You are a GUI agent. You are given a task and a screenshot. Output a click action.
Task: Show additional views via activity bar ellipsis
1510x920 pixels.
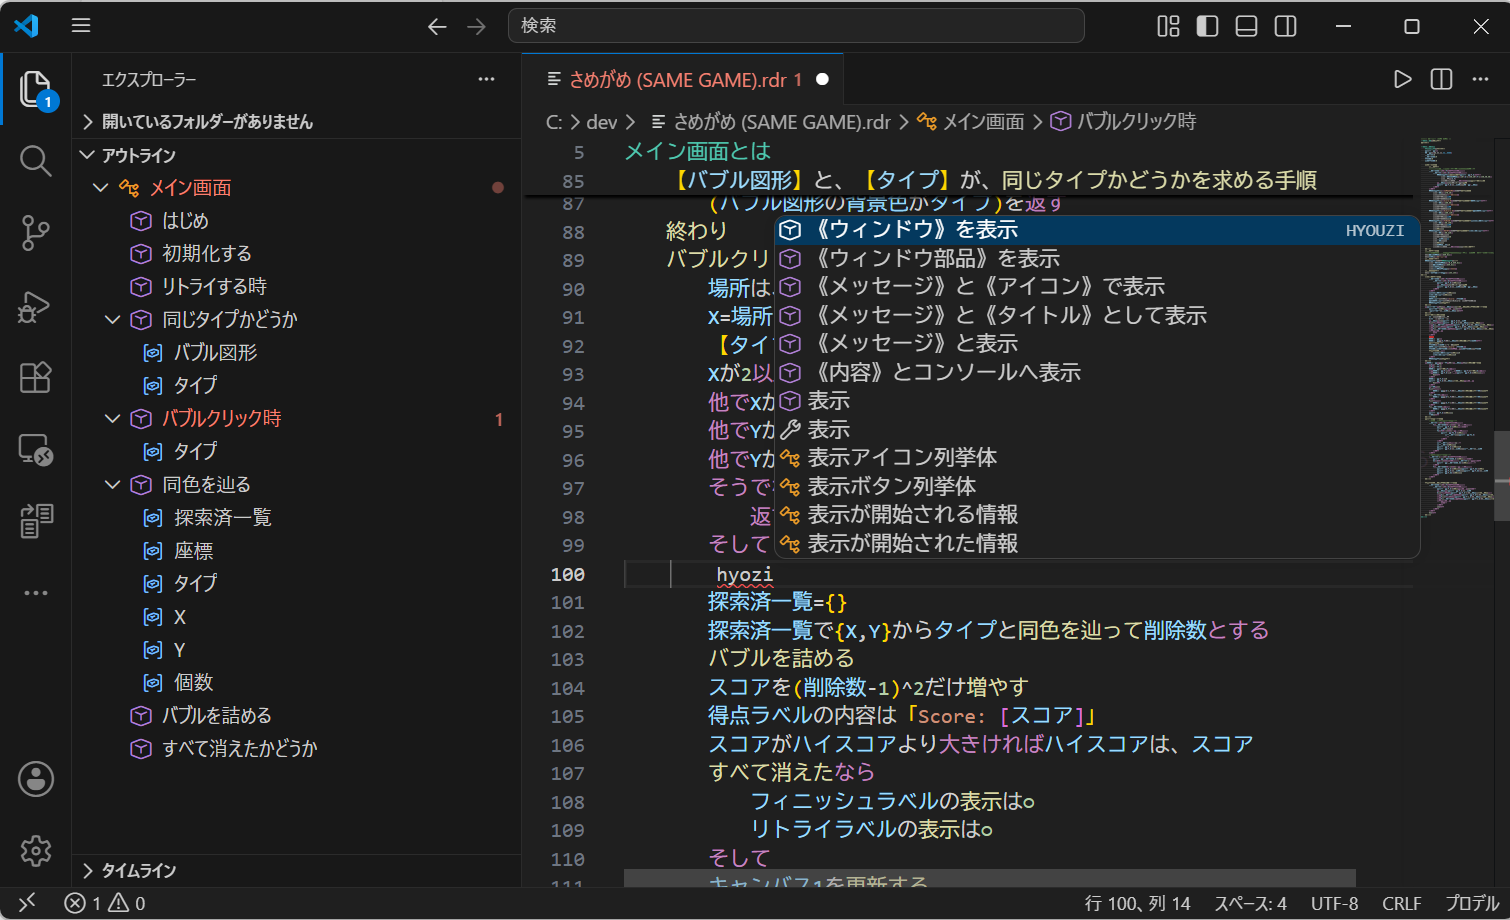click(x=36, y=593)
